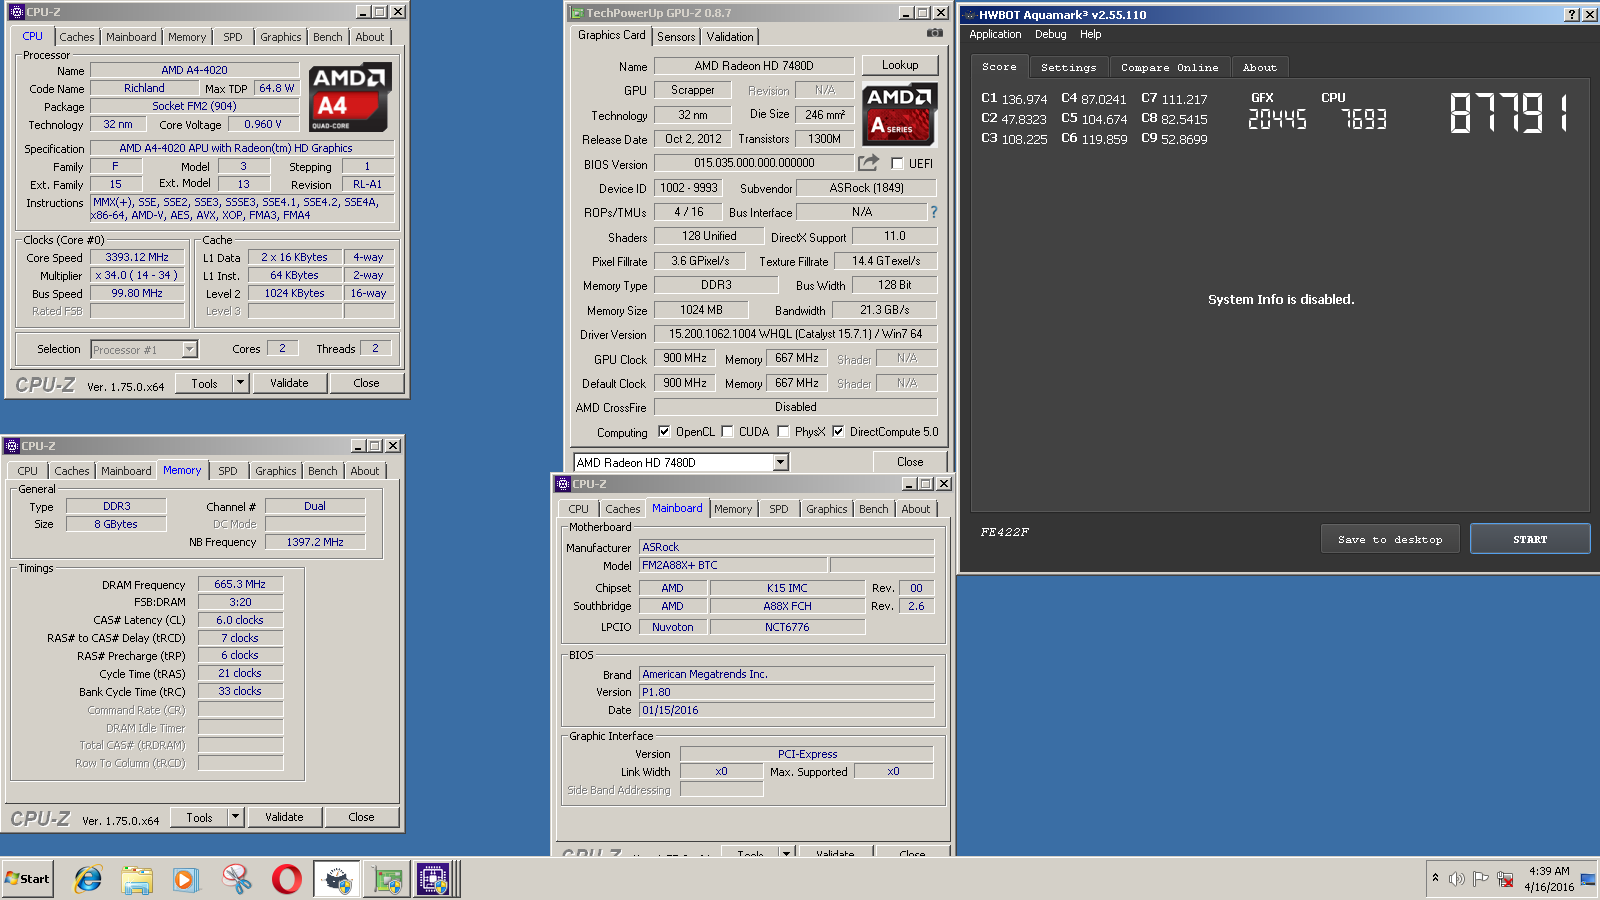Open the Validation tab in GPU-Z
Screen dimensions: 1600x900
[x=730, y=36]
